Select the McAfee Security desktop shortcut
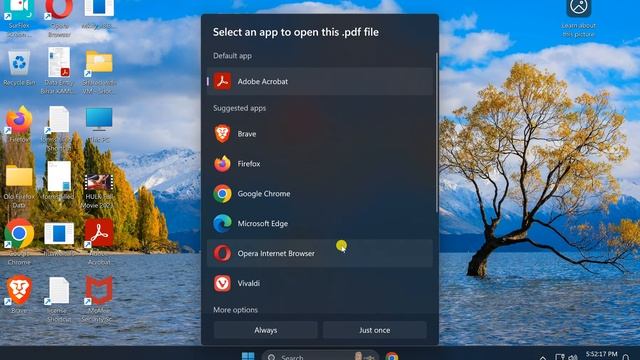This screenshot has height=360, width=640. point(98,299)
